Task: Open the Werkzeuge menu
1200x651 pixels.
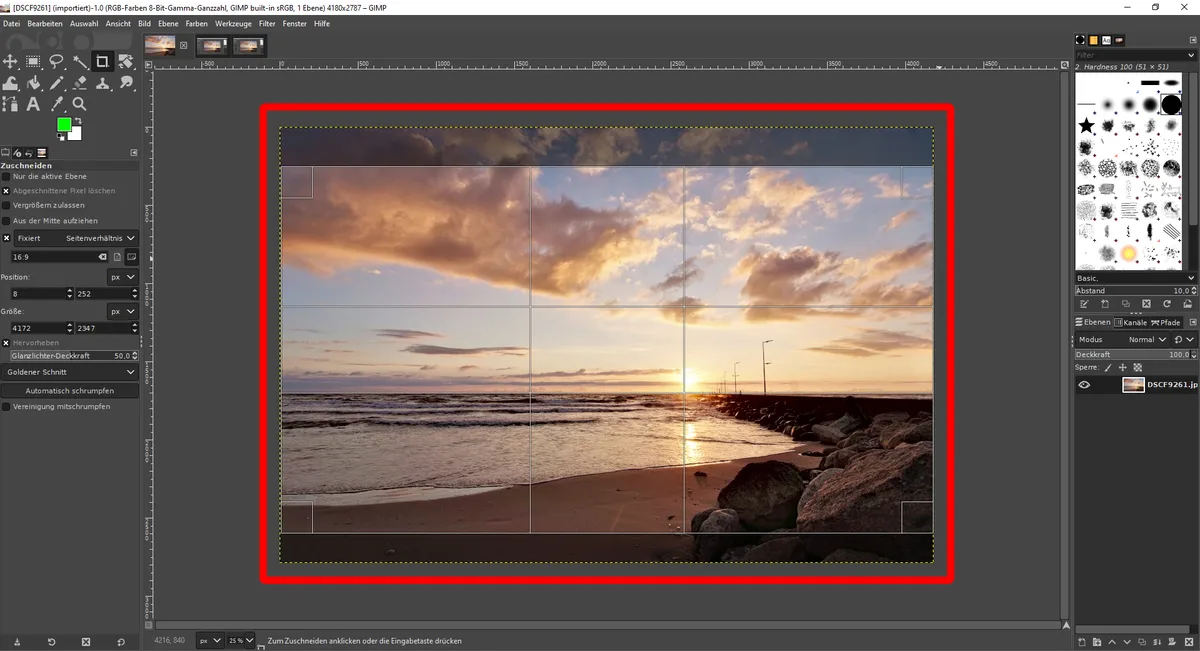Action: [x=233, y=23]
